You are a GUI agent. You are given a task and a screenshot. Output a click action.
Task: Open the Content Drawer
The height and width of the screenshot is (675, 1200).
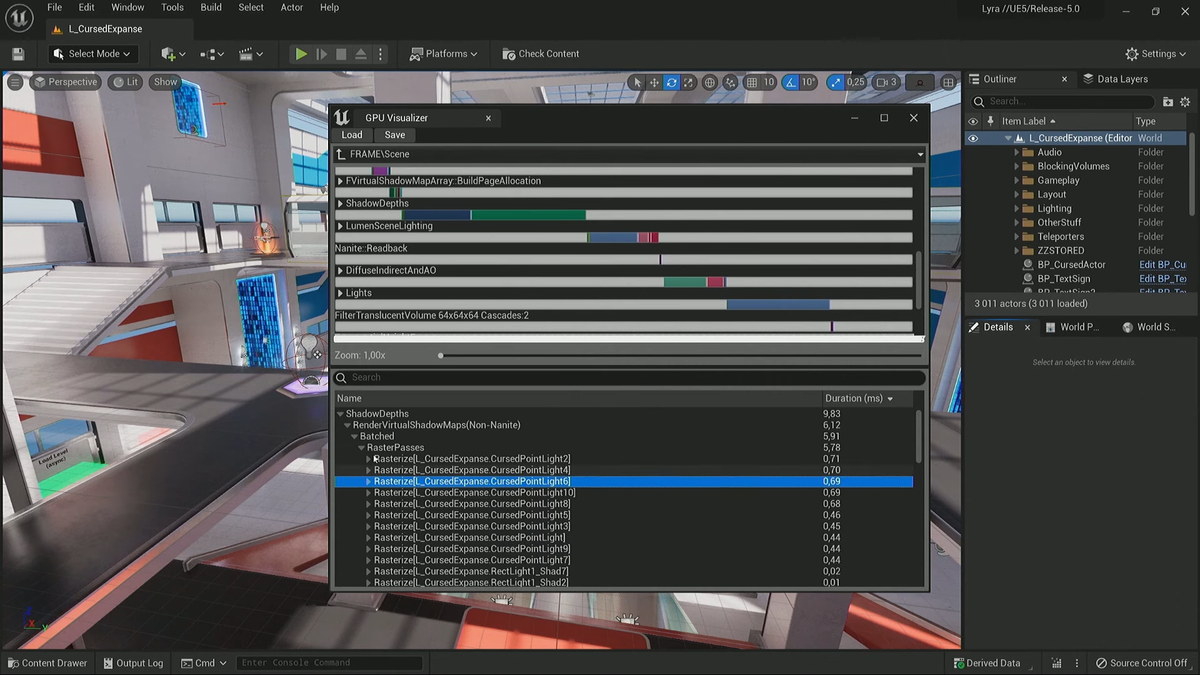click(47, 663)
